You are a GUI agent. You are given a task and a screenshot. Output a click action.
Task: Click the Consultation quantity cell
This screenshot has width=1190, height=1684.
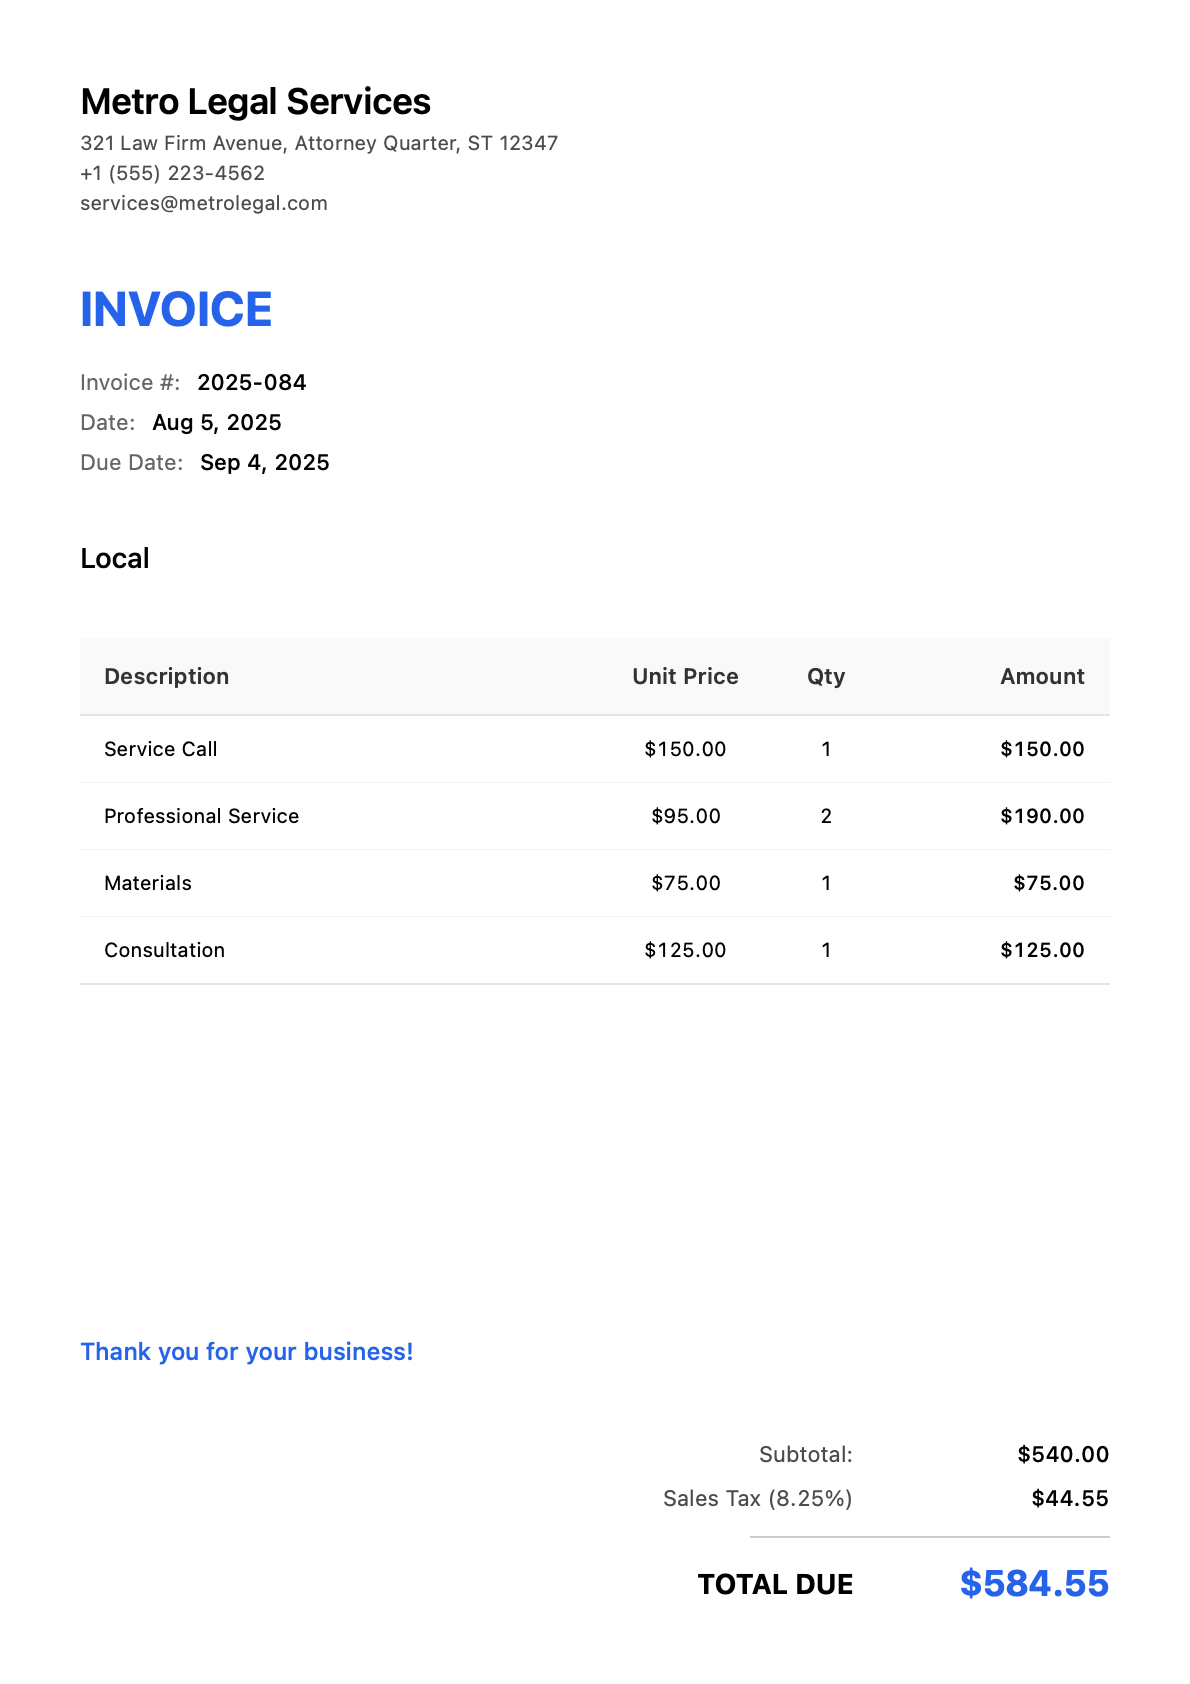(826, 950)
